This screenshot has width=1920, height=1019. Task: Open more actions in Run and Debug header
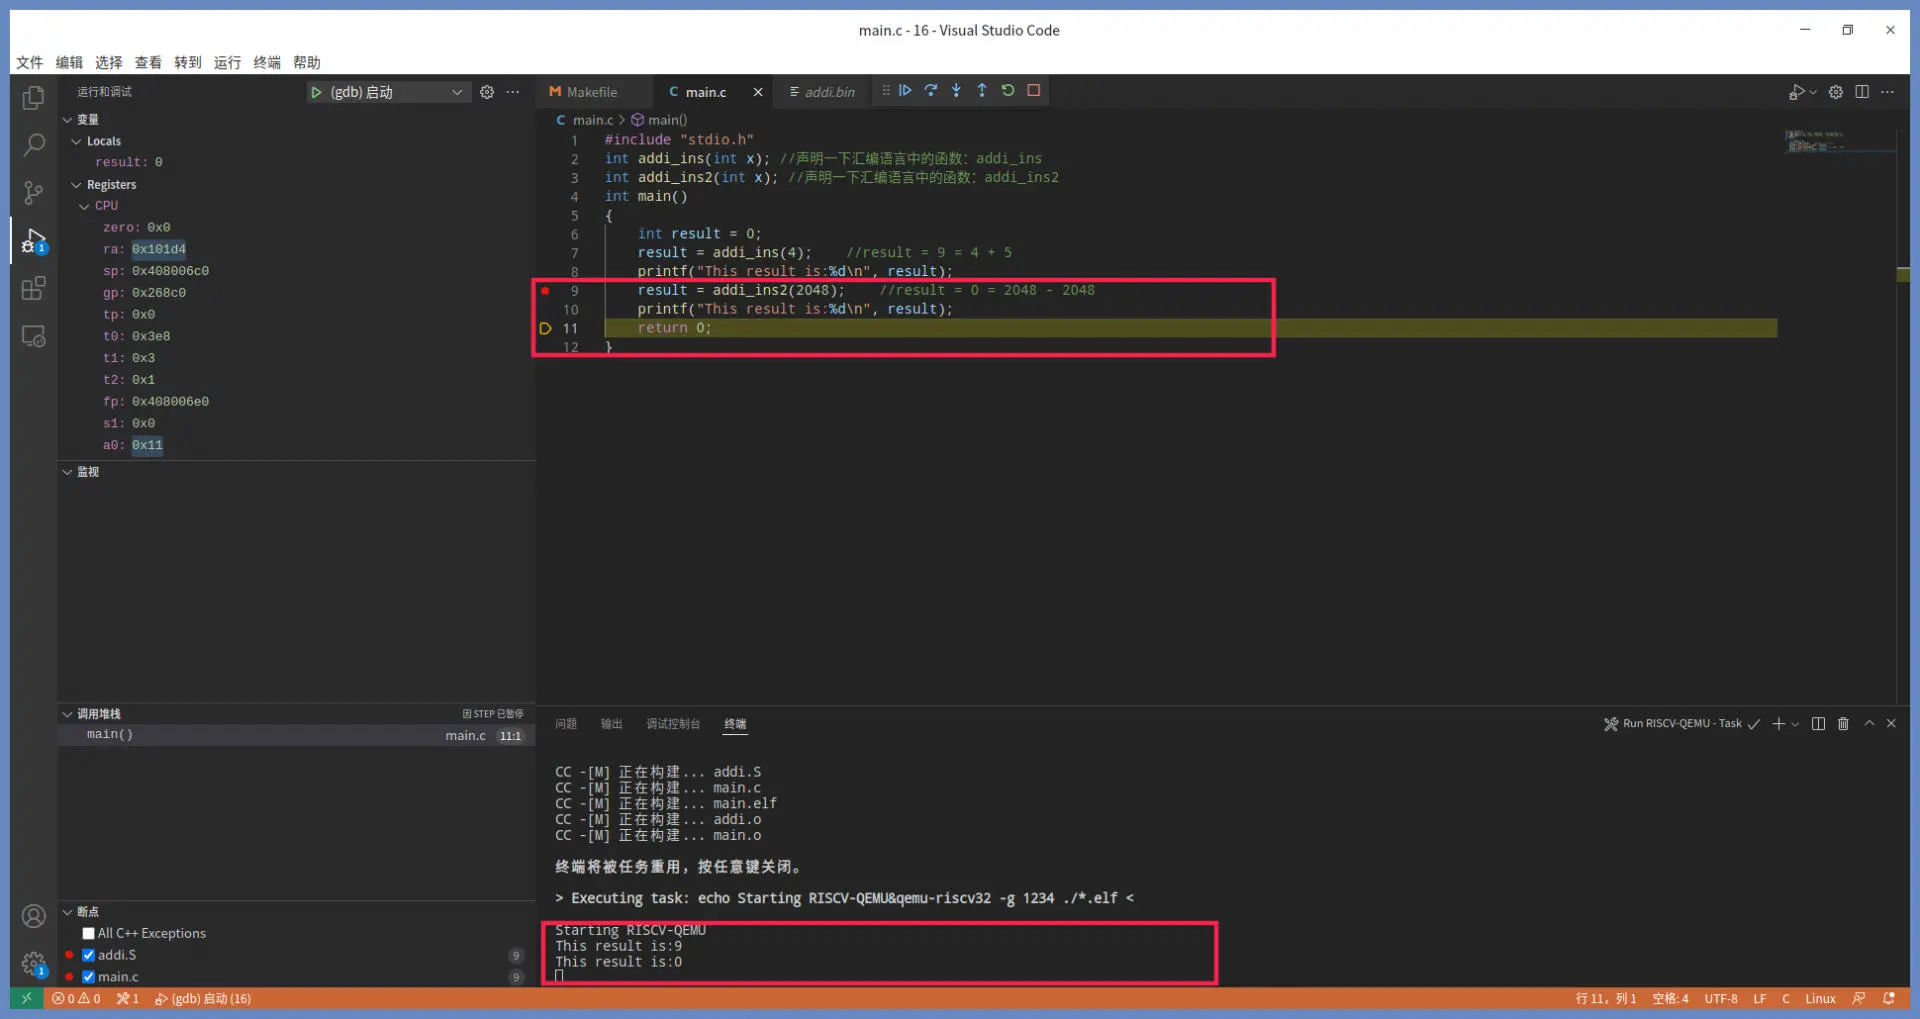point(513,92)
